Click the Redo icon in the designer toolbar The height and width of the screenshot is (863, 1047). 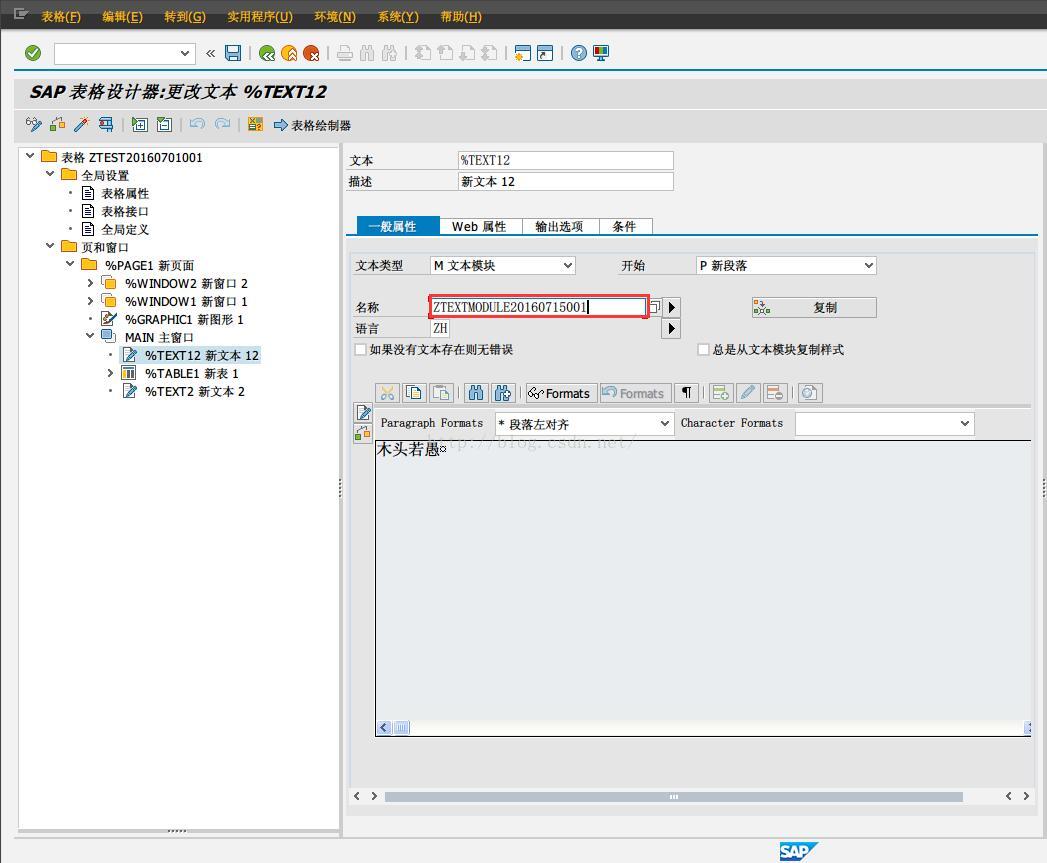[x=222, y=124]
